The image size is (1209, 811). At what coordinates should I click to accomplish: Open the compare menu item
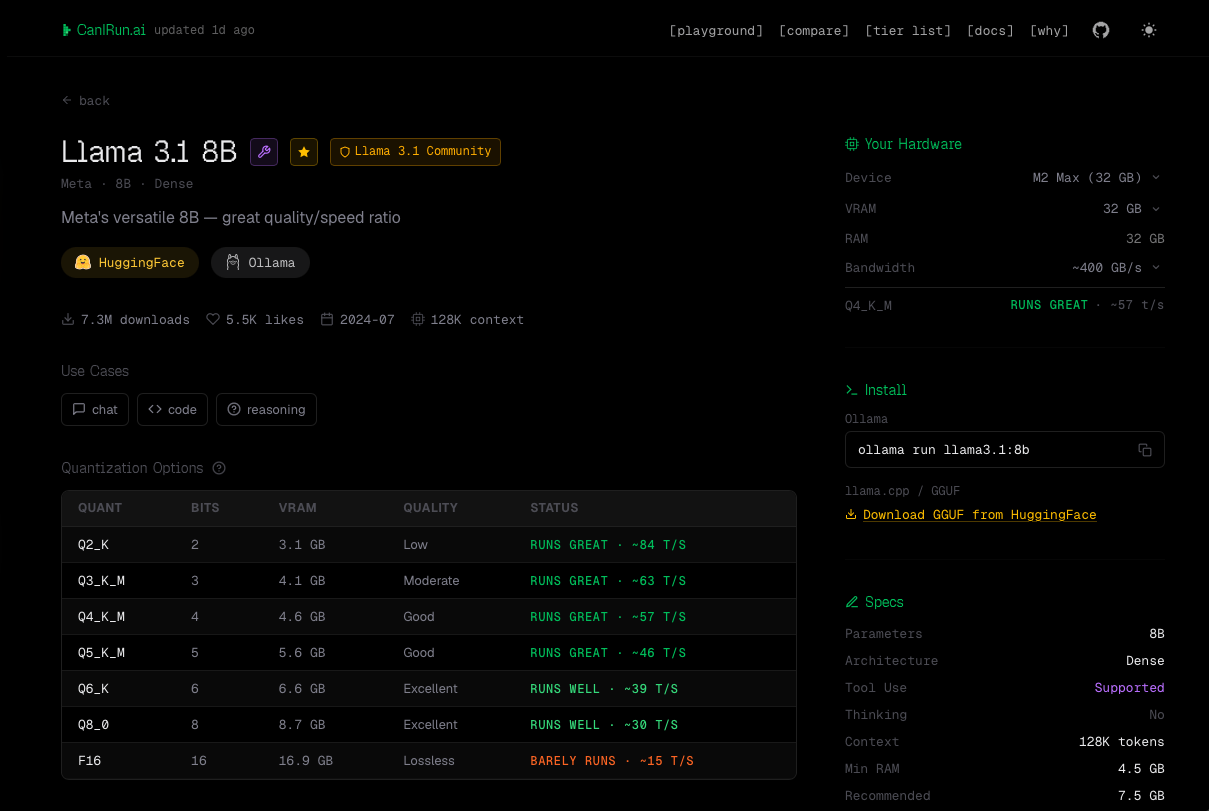[814, 31]
